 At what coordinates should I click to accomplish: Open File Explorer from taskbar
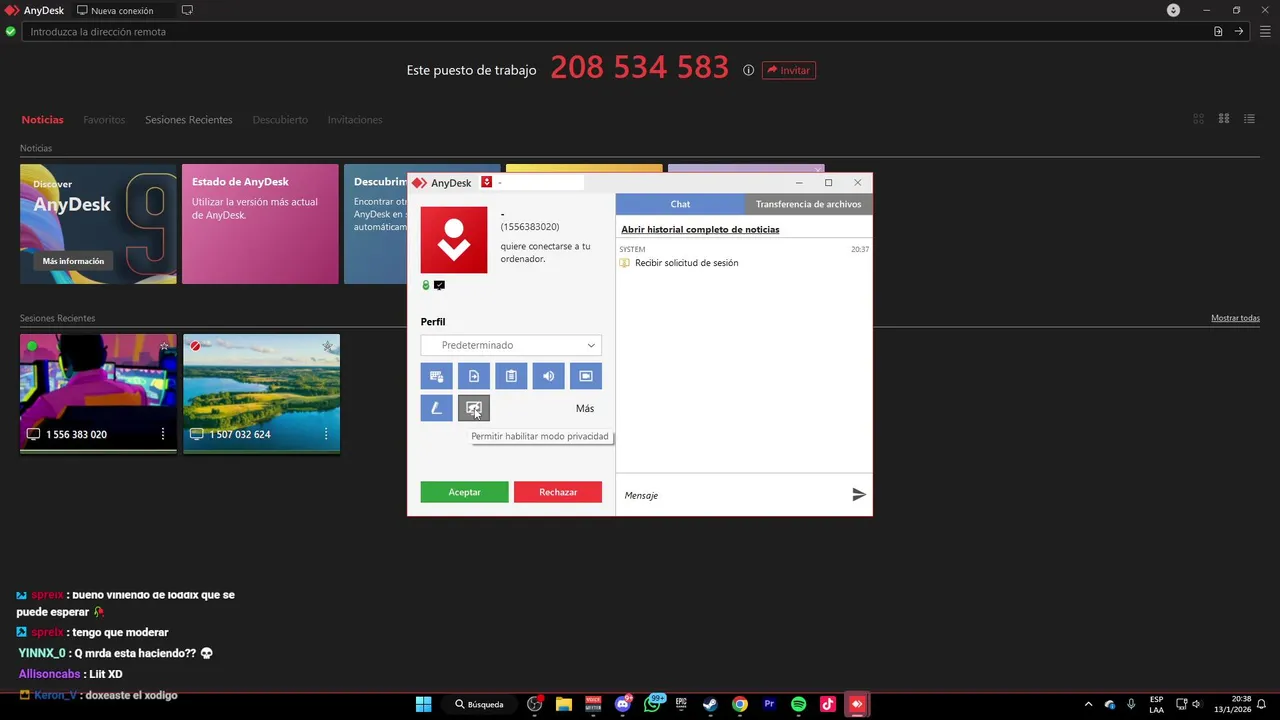[563, 704]
